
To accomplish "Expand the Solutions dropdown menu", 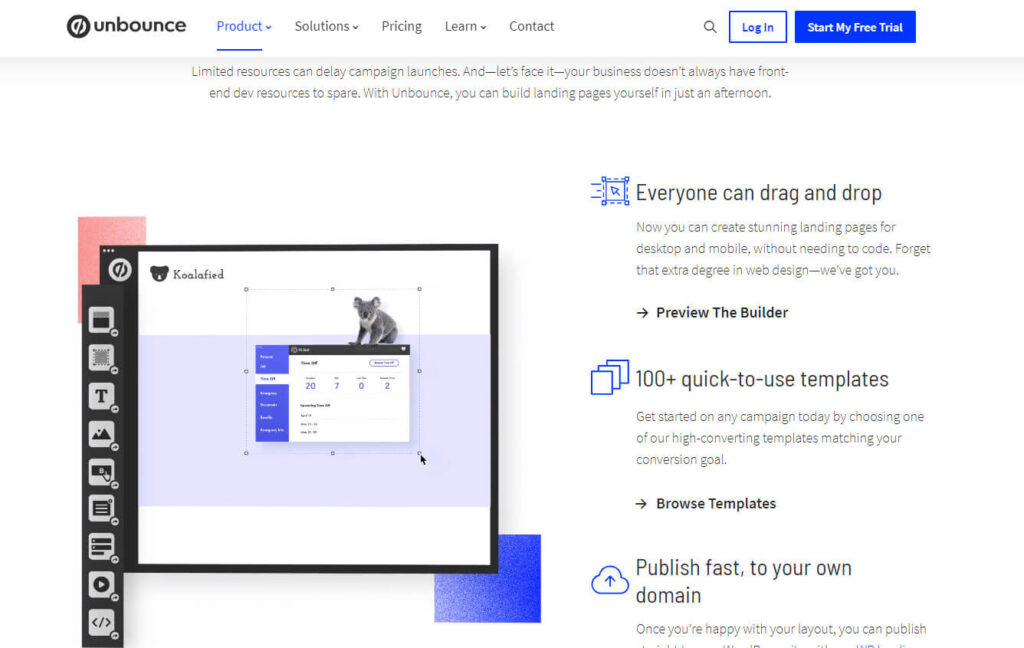I will click(x=326, y=27).
